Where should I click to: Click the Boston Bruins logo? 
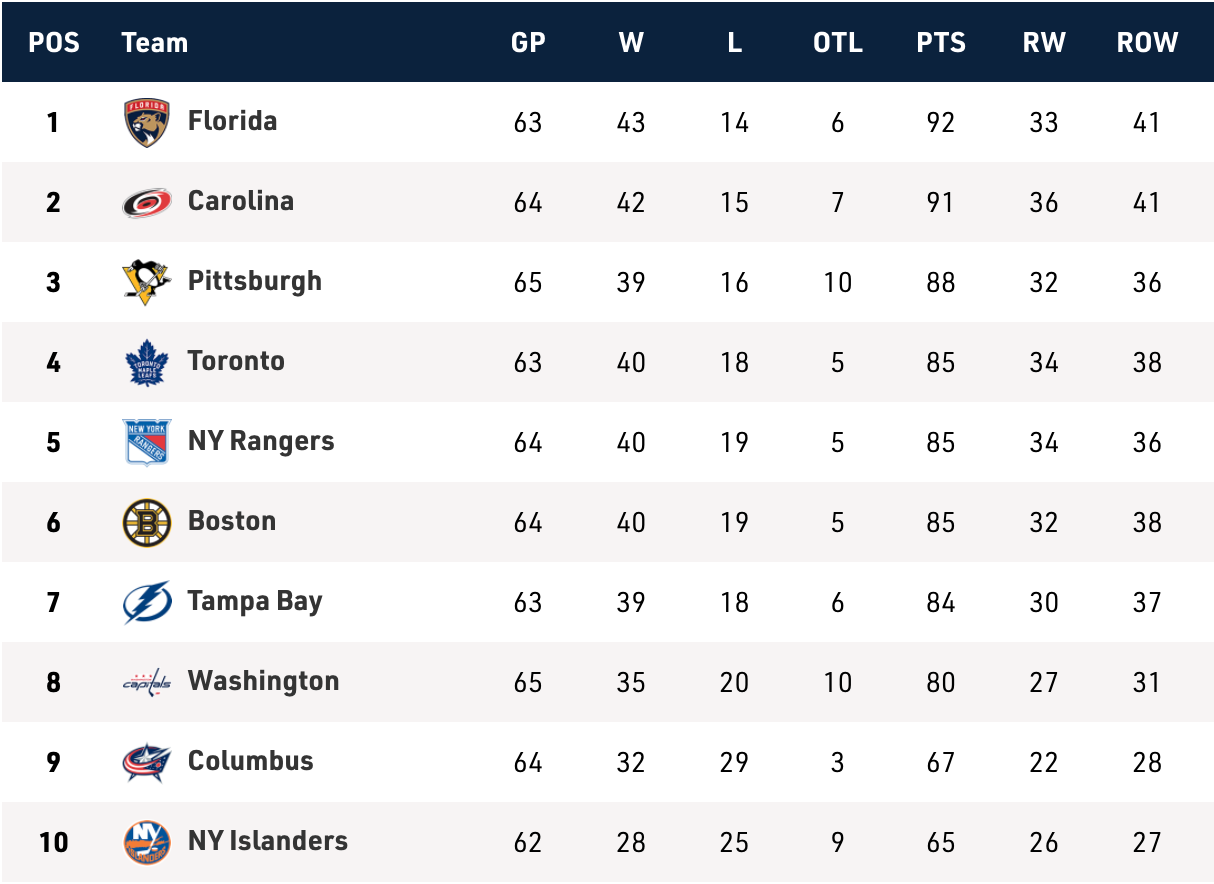point(147,522)
